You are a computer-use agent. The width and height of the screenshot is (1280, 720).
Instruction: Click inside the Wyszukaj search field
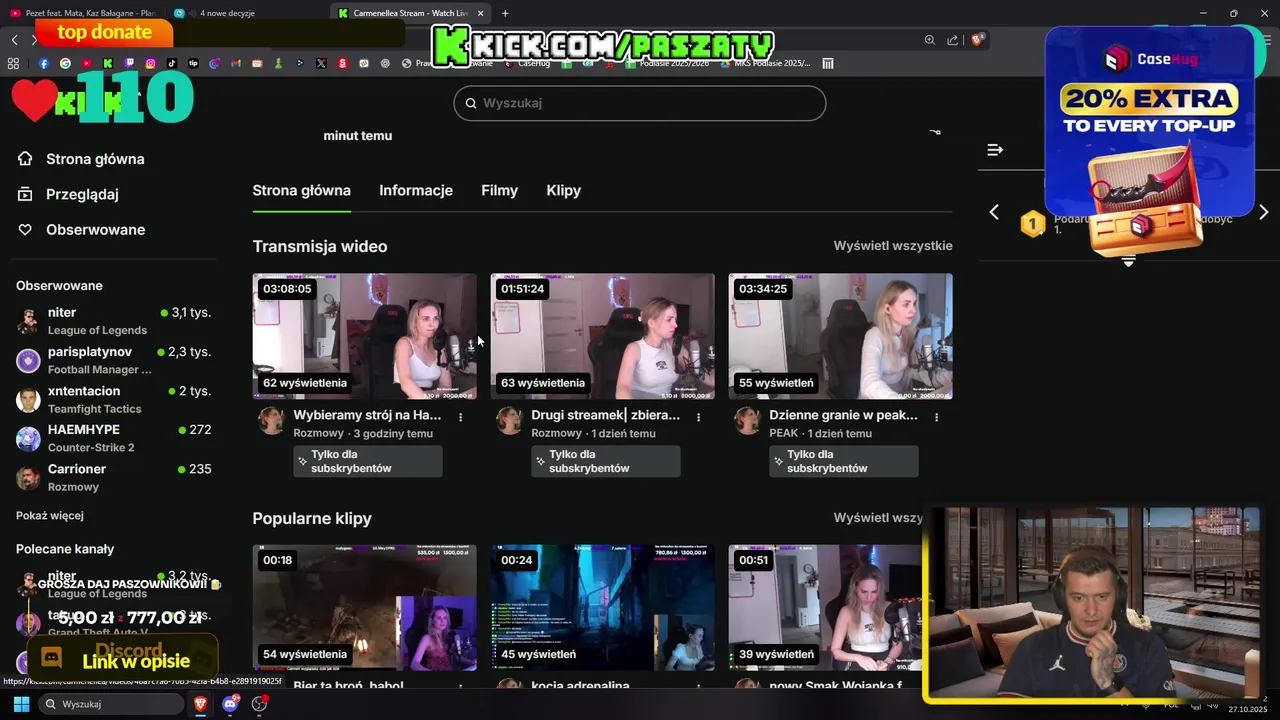click(640, 103)
